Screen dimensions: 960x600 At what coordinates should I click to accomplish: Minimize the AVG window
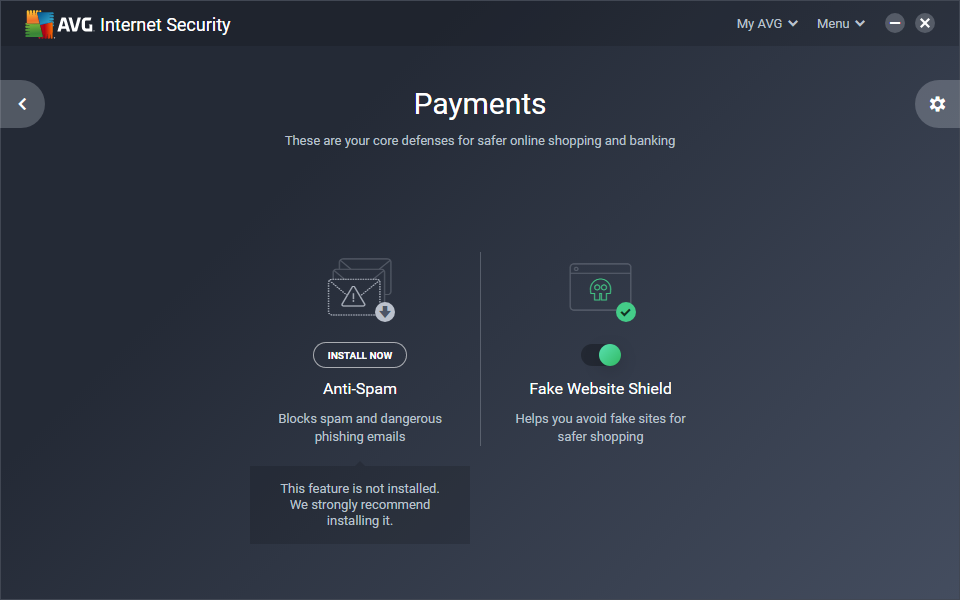pos(894,23)
